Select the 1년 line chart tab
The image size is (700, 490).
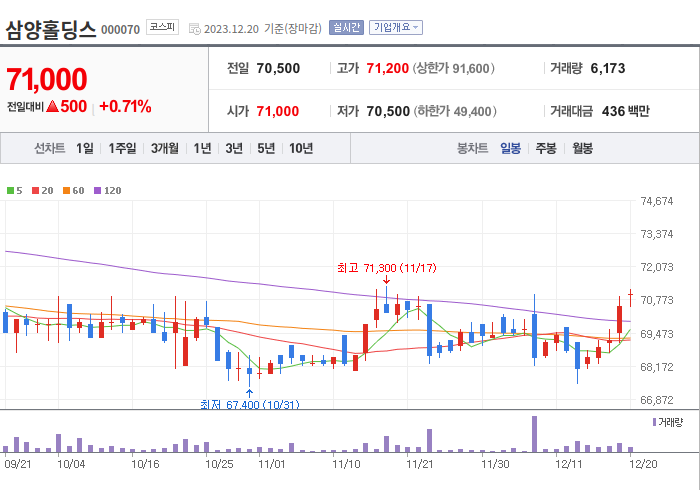pos(202,148)
